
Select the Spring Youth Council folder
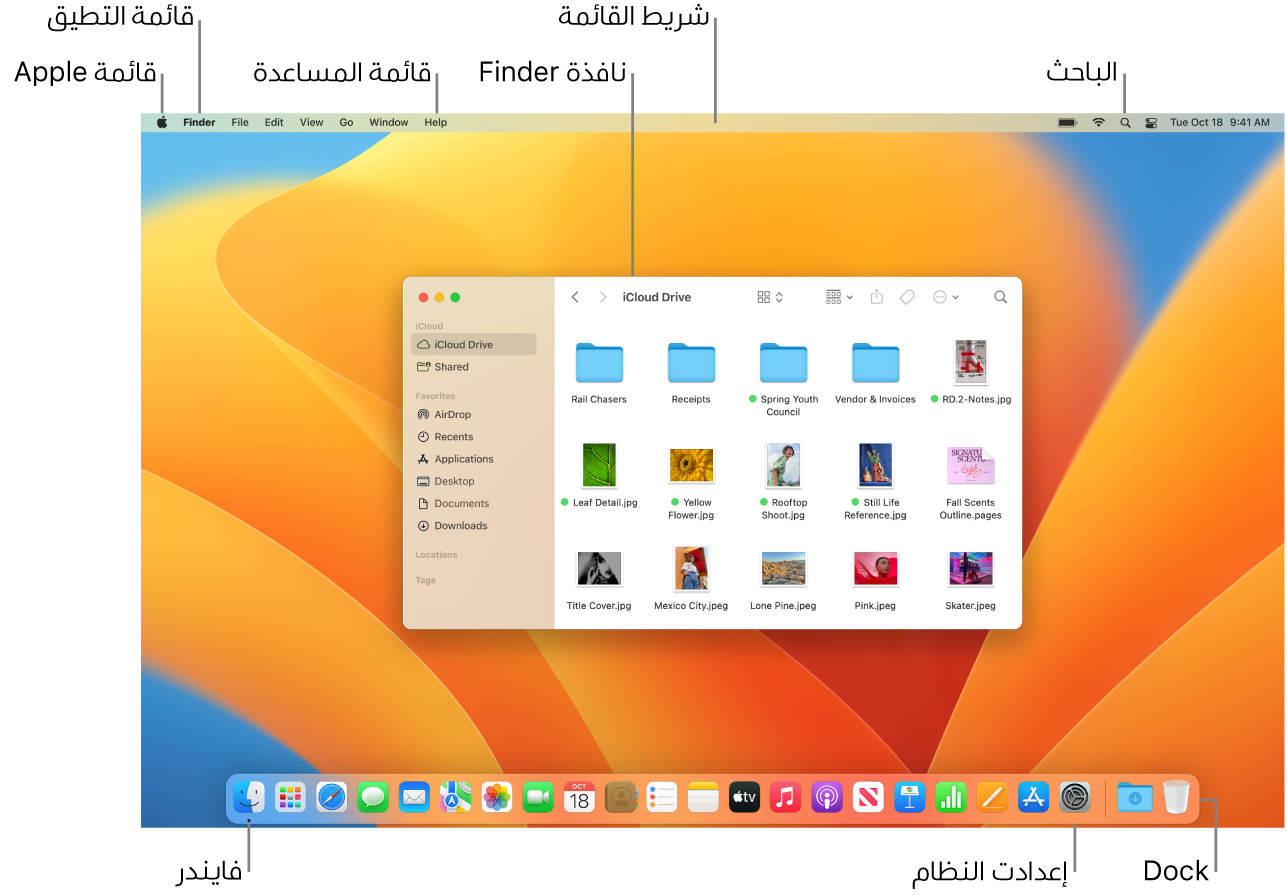click(783, 378)
